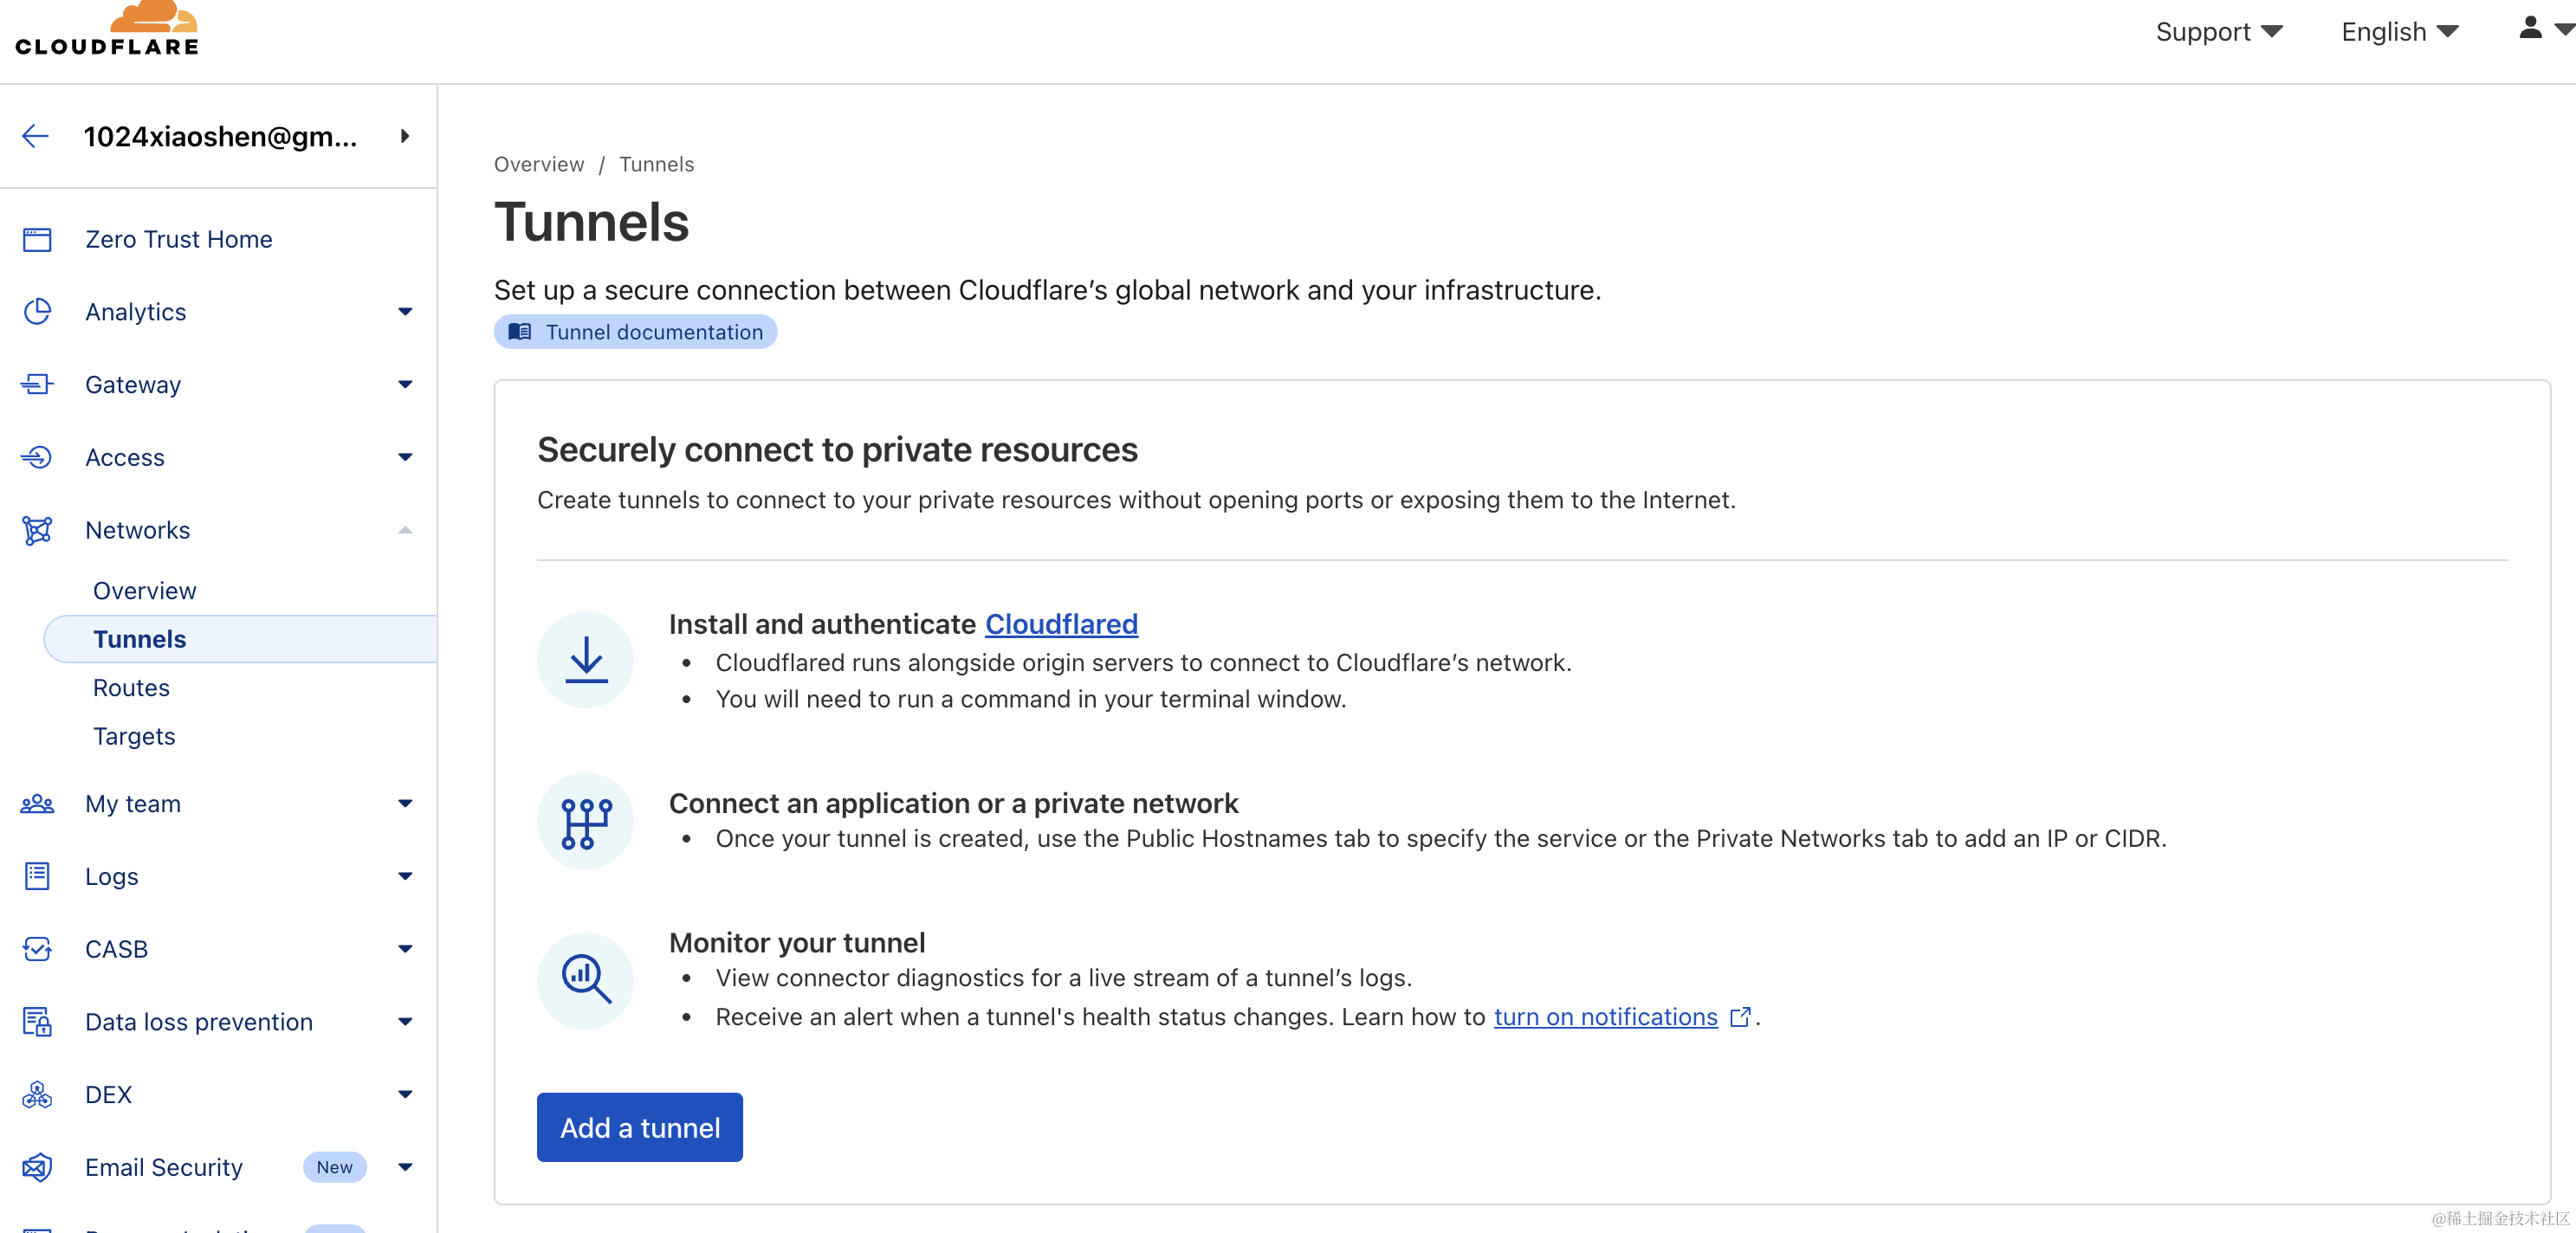Click the back arrow icon beside account name
2576x1233 pixels.
coord(36,136)
